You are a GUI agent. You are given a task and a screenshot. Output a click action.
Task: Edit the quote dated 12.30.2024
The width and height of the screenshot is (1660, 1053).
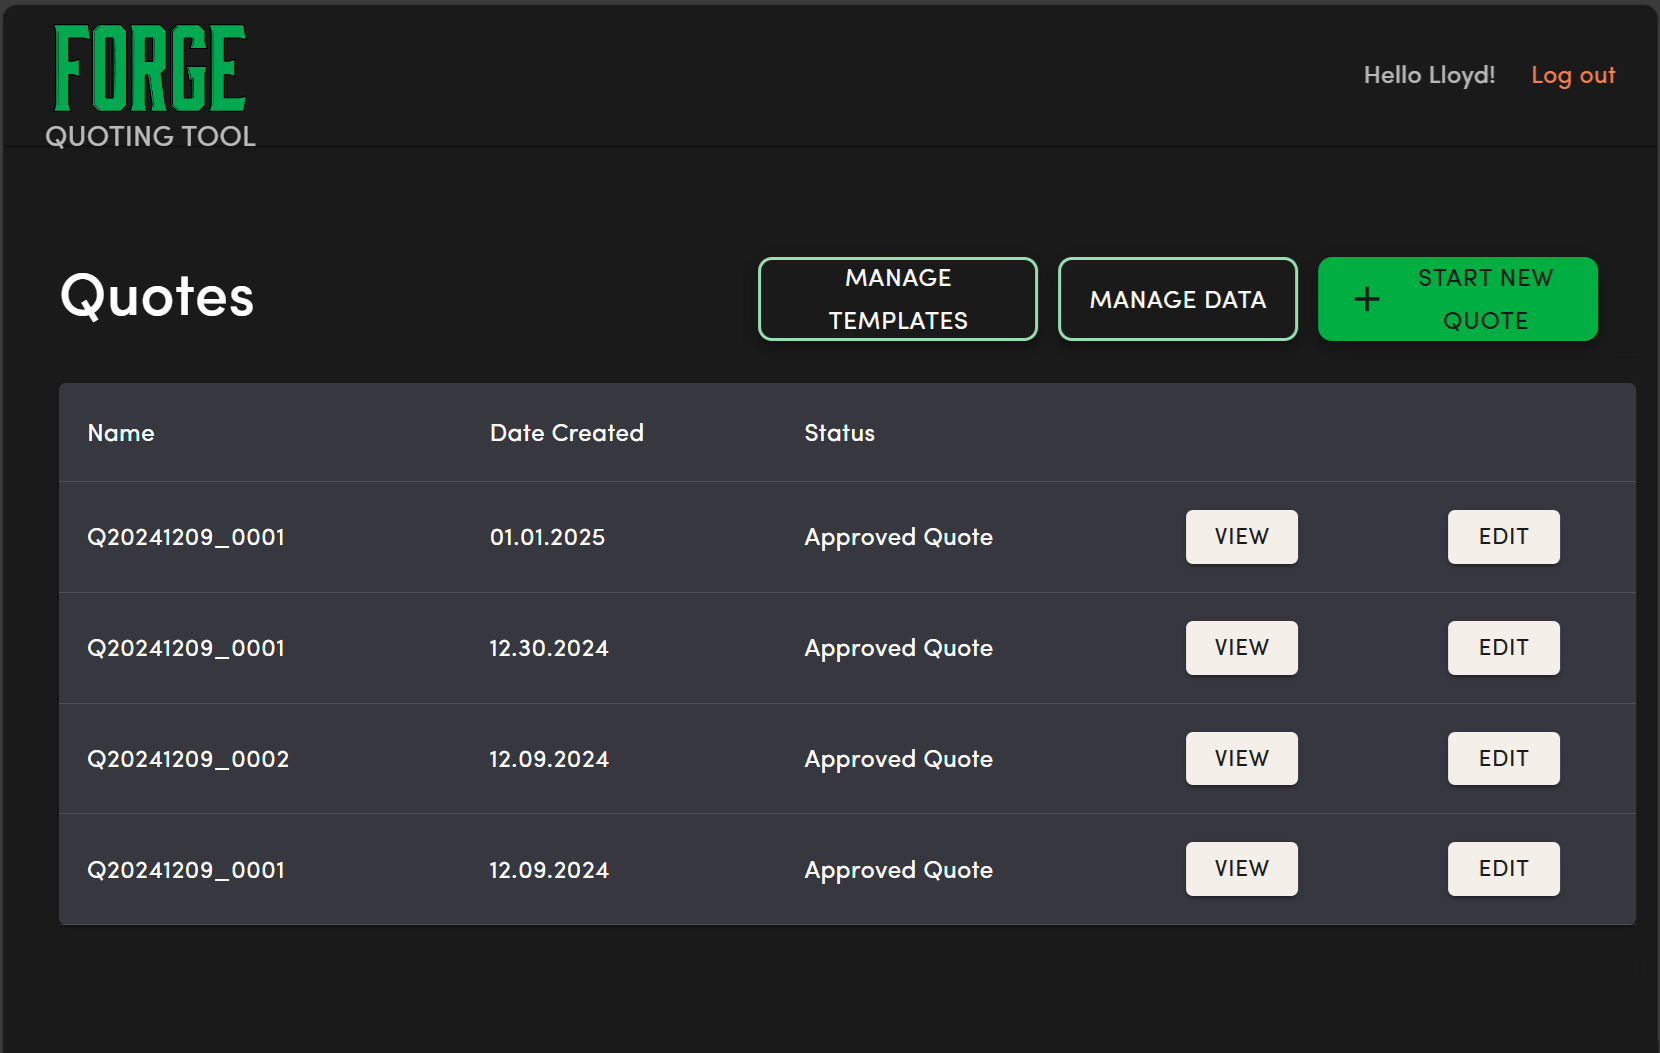pos(1503,648)
